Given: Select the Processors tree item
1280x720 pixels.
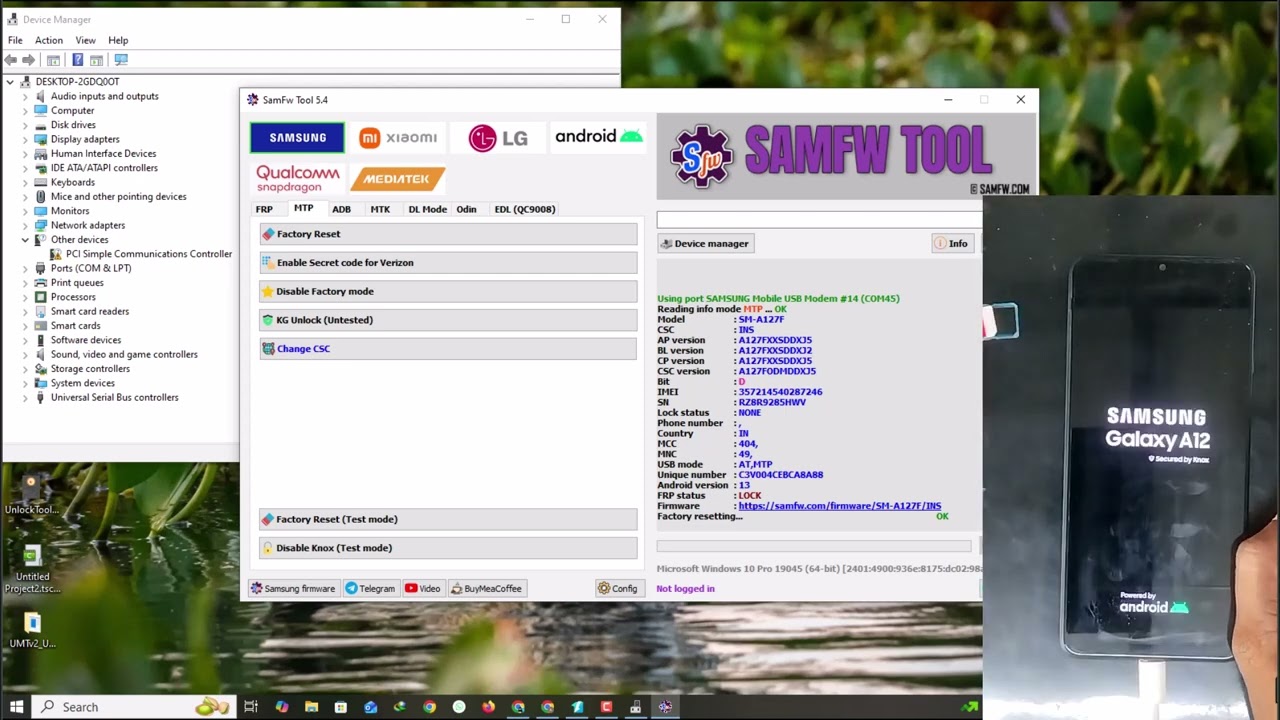Looking at the screenshot, I should click(x=73, y=297).
